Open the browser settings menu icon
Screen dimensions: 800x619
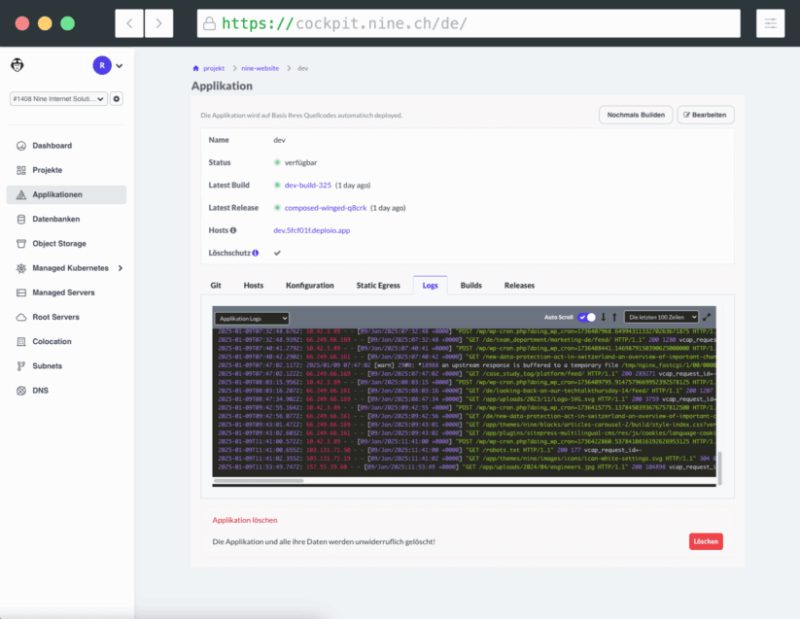770,23
